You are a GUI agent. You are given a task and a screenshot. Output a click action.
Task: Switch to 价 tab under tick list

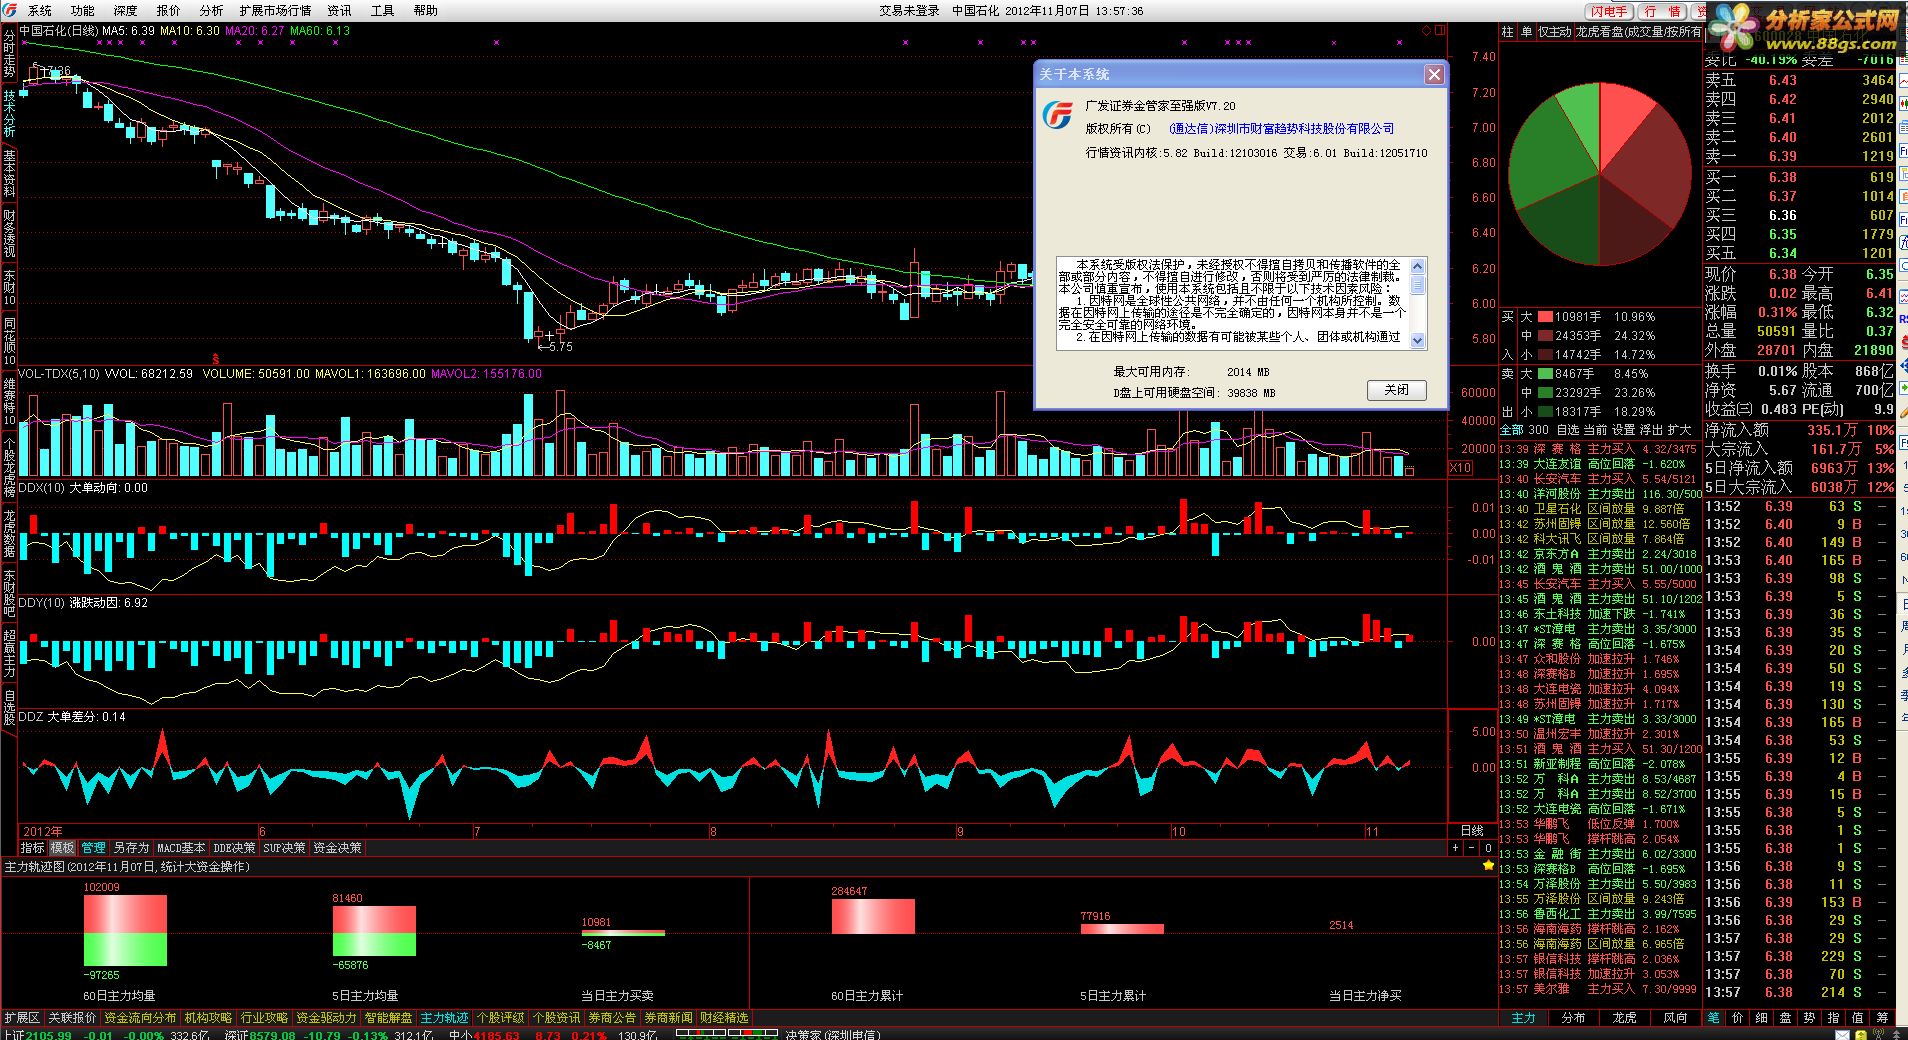(x=1737, y=1018)
